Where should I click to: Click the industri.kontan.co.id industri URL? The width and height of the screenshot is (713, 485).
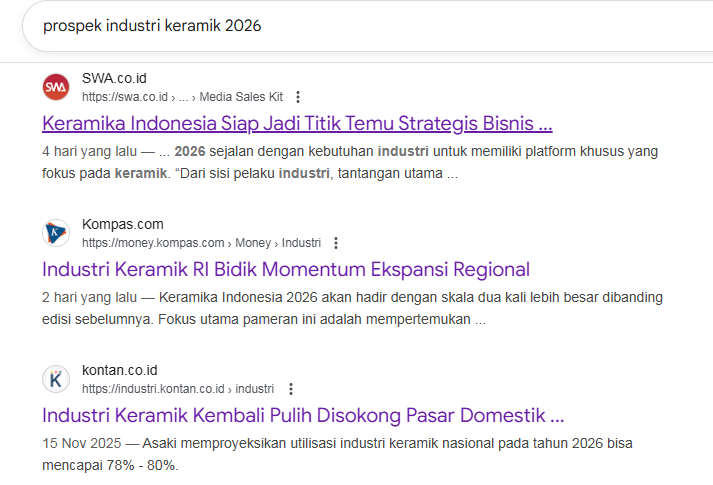[x=178, y=389]
